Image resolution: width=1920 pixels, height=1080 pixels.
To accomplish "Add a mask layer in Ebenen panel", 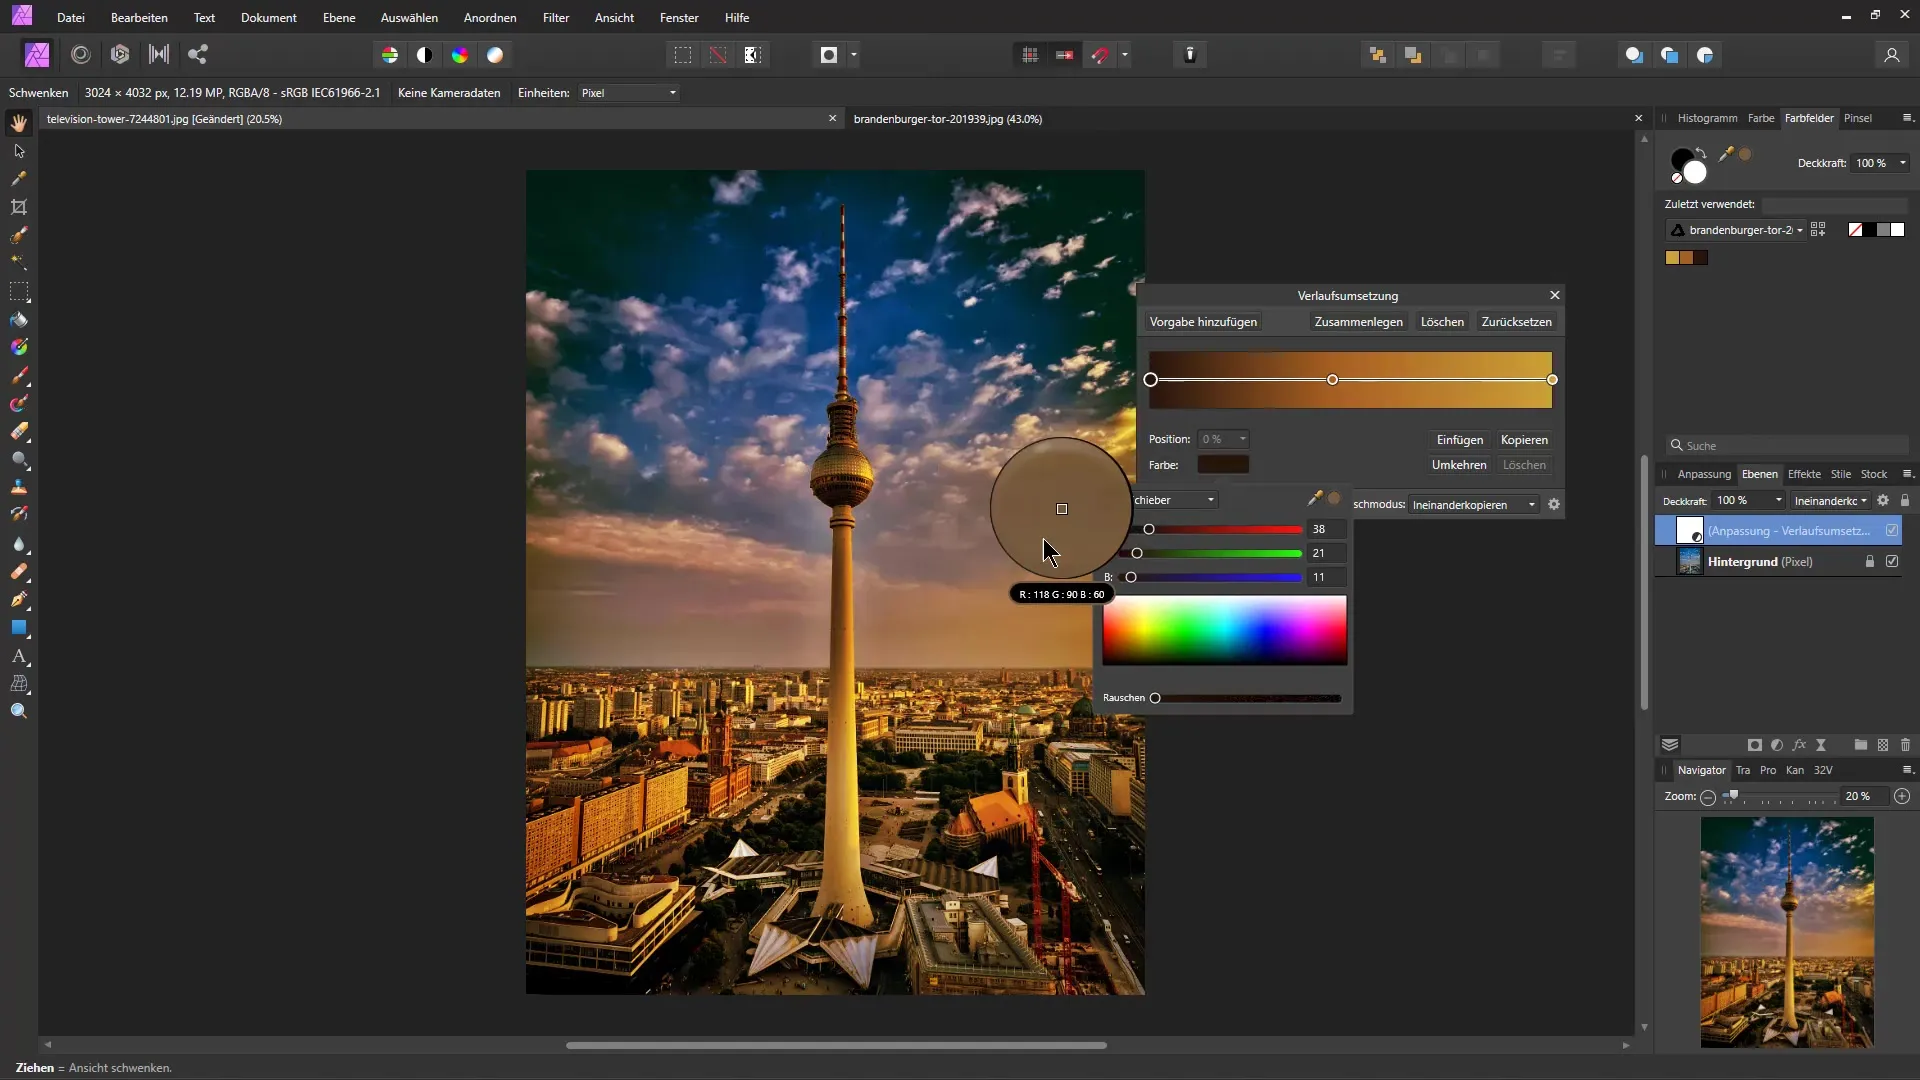I will coord(1755,745).
